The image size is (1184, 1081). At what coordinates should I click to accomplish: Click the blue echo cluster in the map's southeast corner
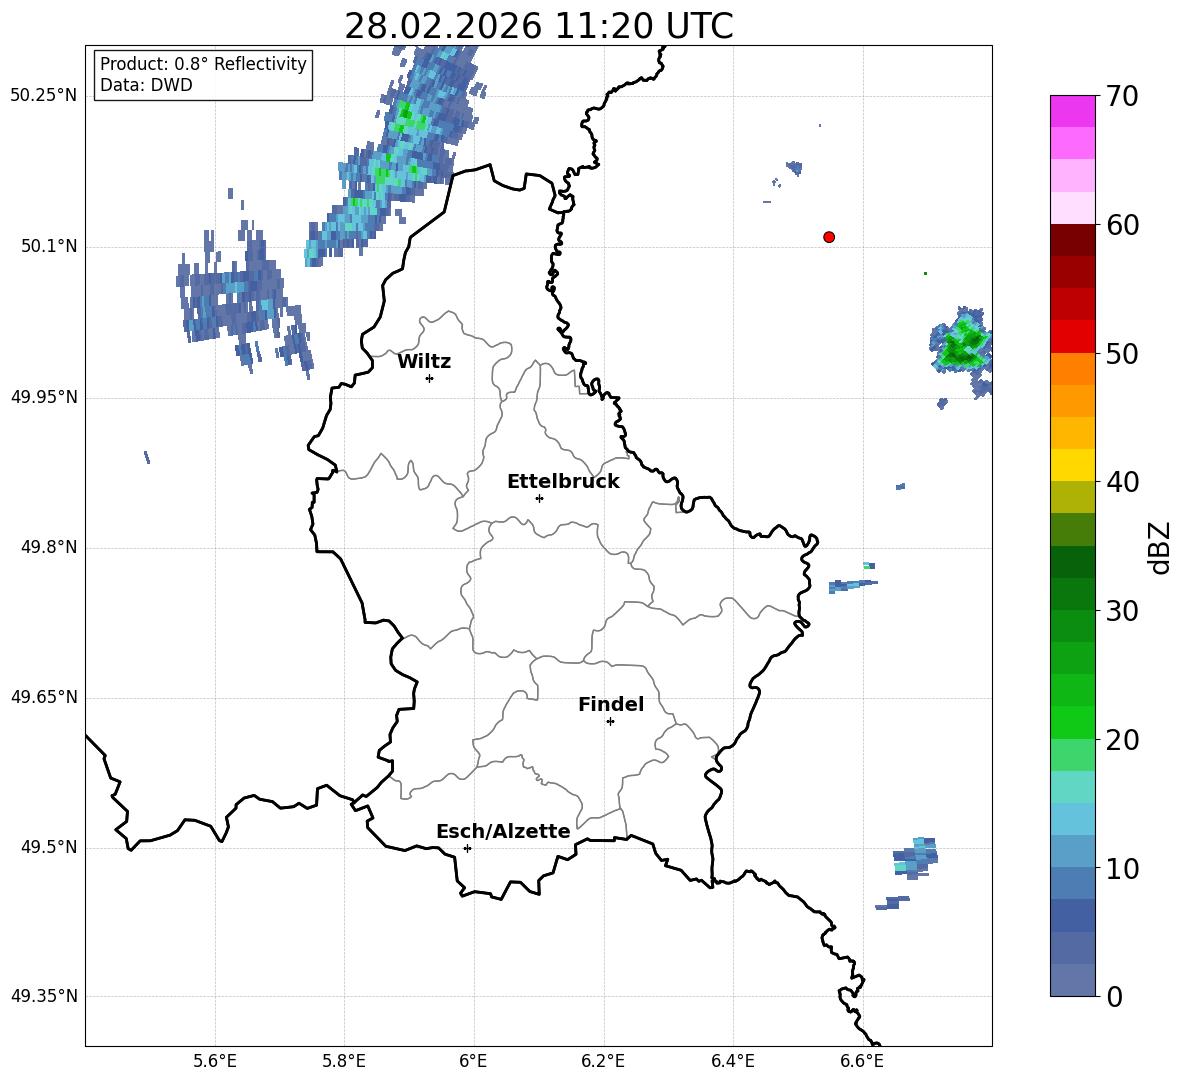(x=915, y=858)
